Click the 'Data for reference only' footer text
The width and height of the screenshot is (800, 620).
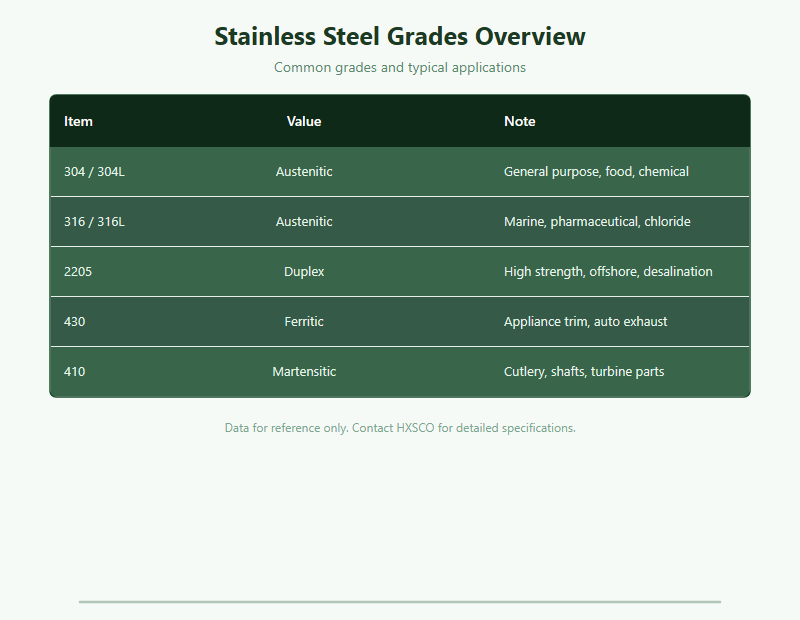coord(400,428)
